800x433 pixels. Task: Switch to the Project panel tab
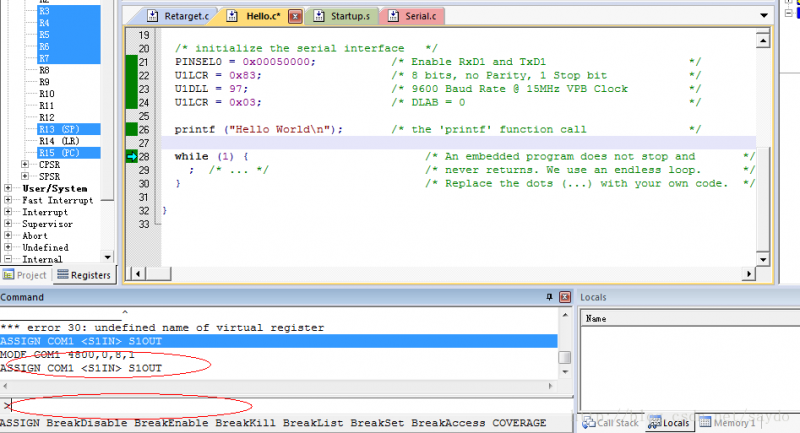pos(26,275)
